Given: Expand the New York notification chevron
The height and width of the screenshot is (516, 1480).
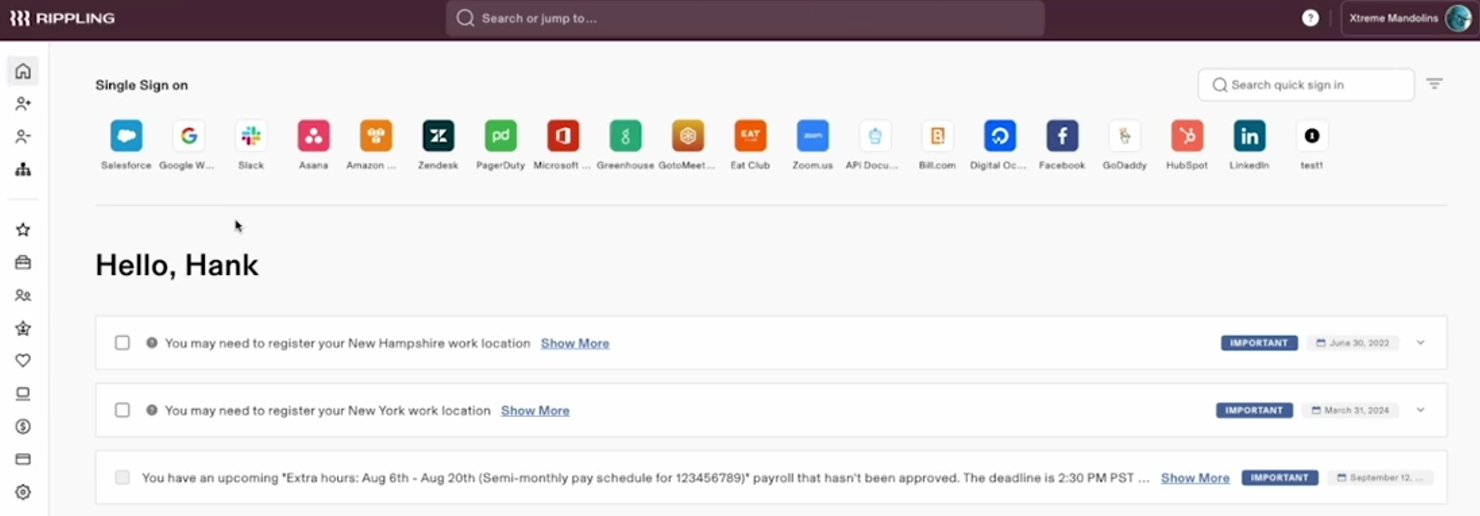Looking at the screenshot, I should pos(1420,410).
